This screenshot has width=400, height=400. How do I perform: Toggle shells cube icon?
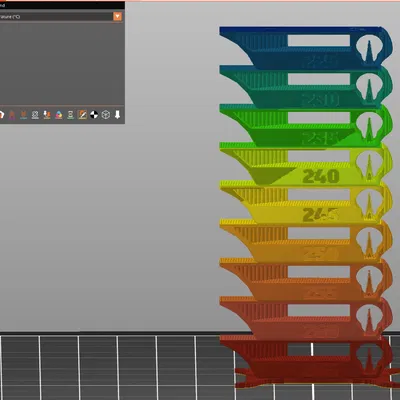[106, 115]
